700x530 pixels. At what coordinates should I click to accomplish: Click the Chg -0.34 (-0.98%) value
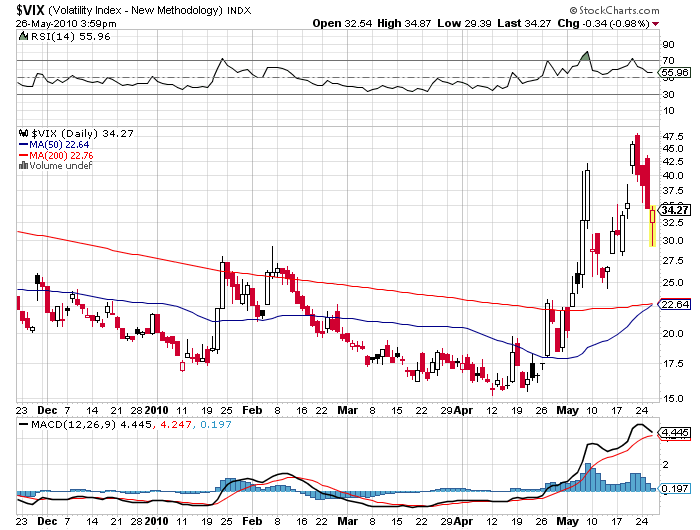604,24
